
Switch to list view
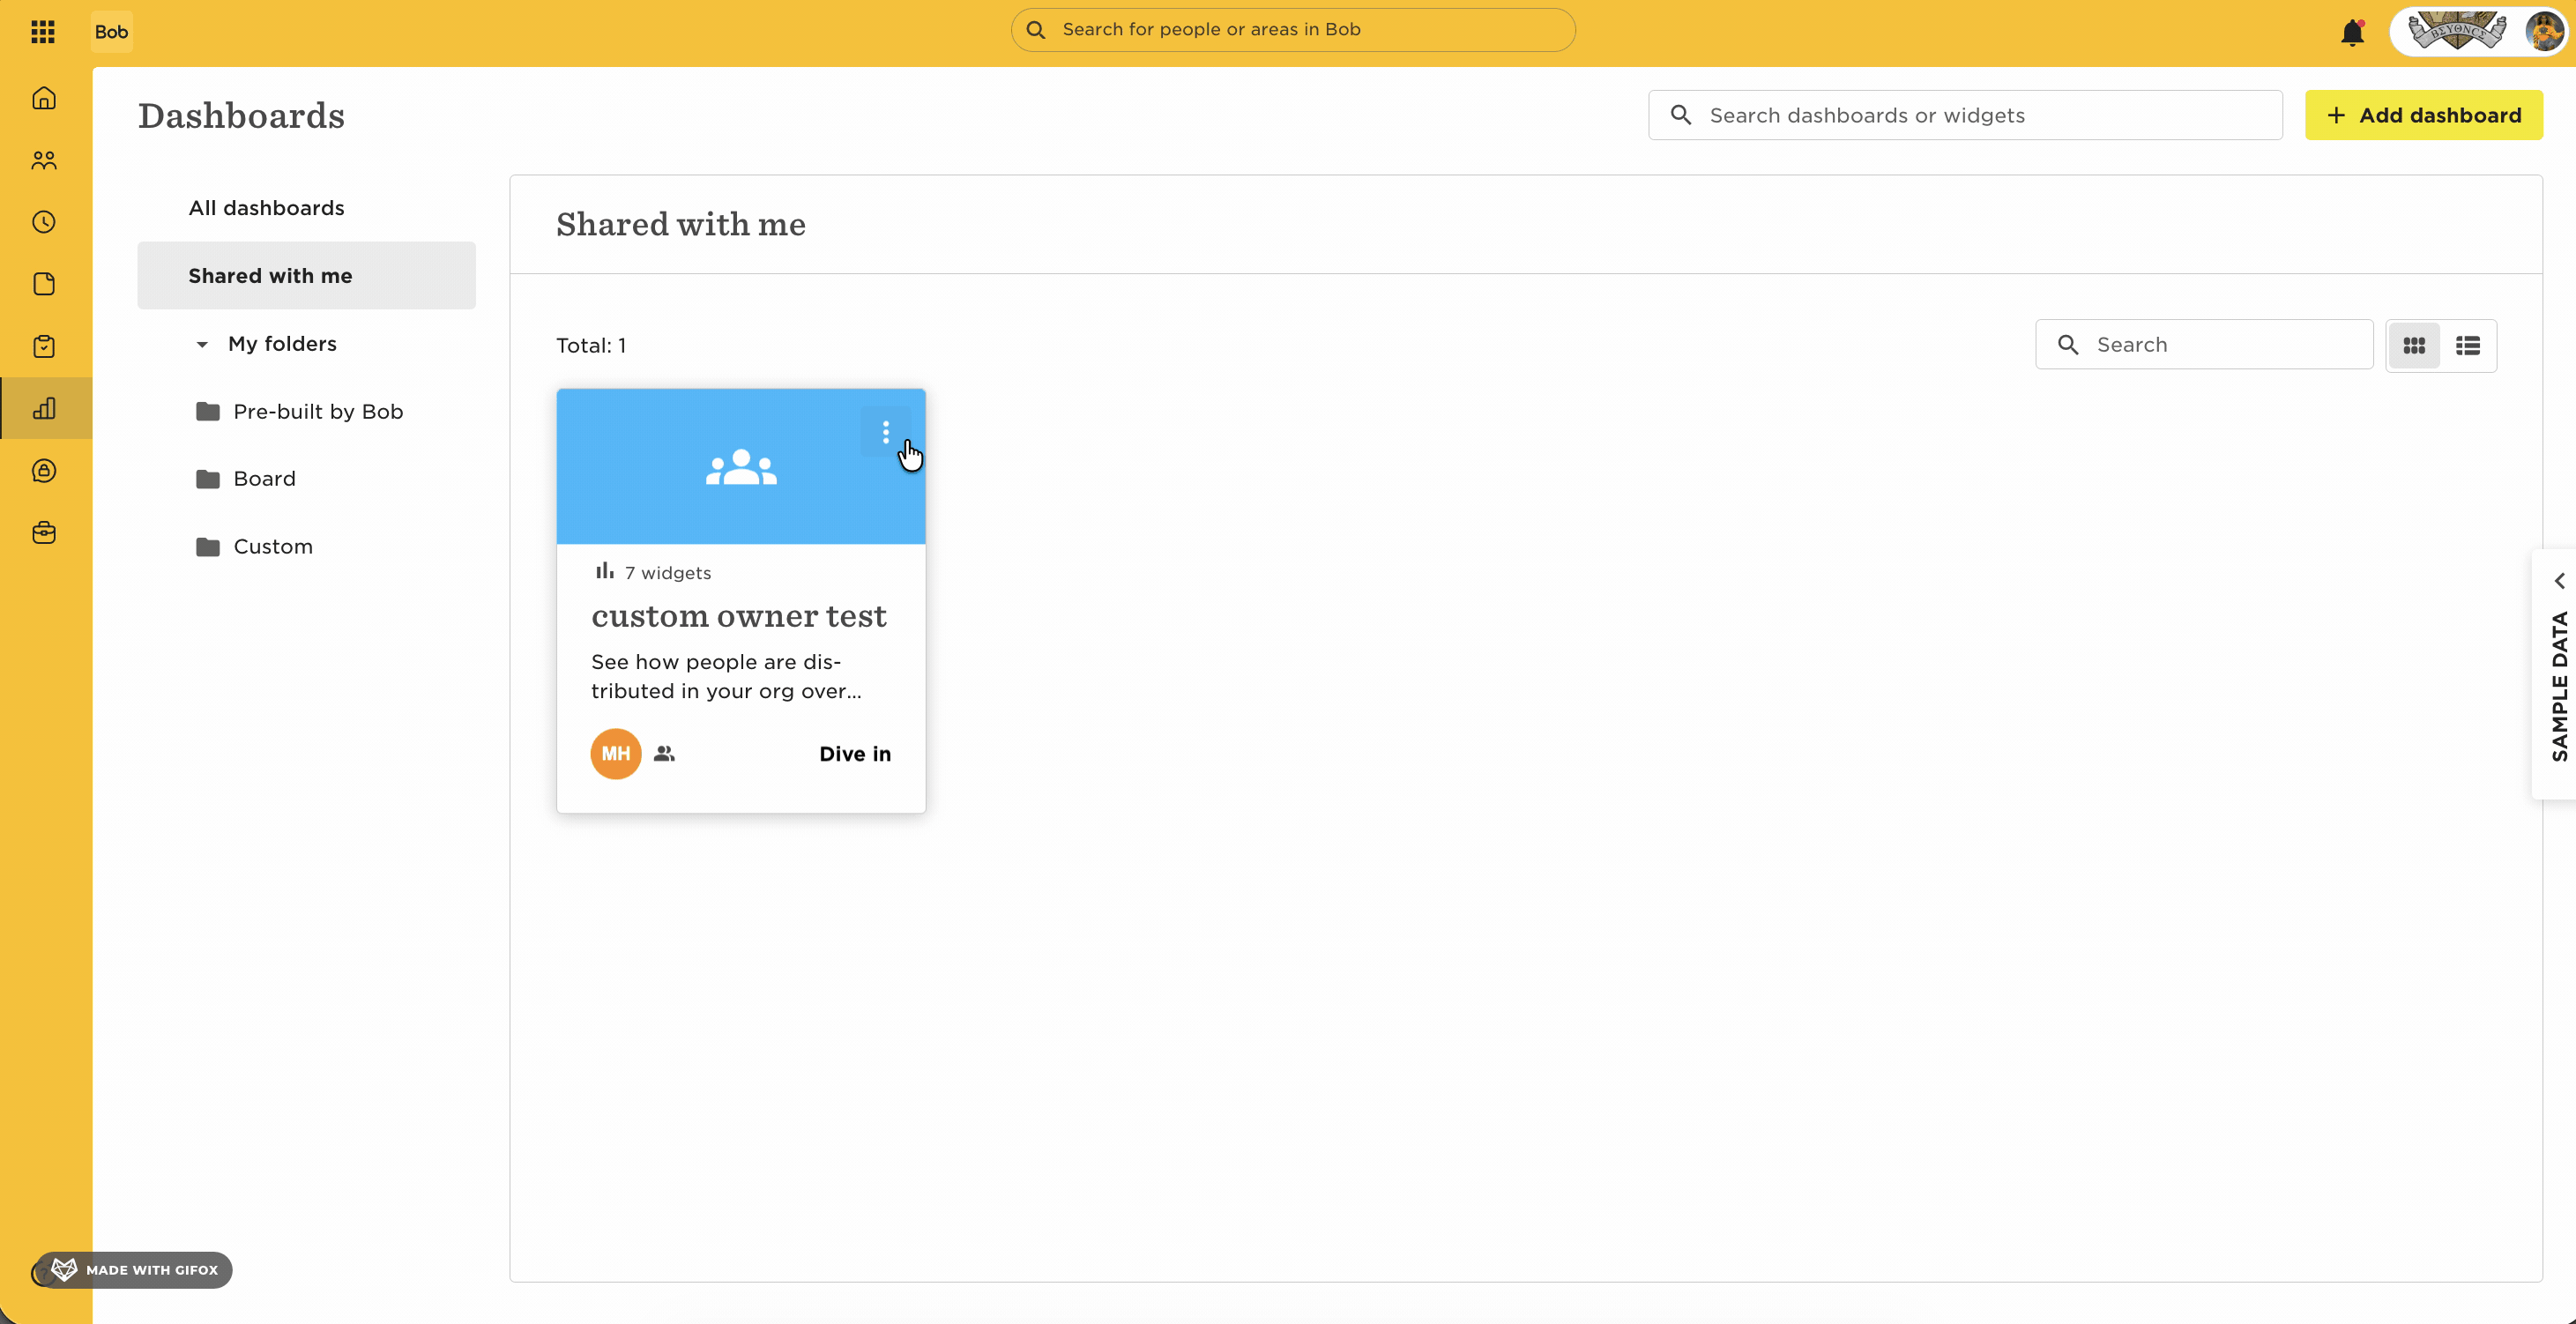(x=2468, y=345)
